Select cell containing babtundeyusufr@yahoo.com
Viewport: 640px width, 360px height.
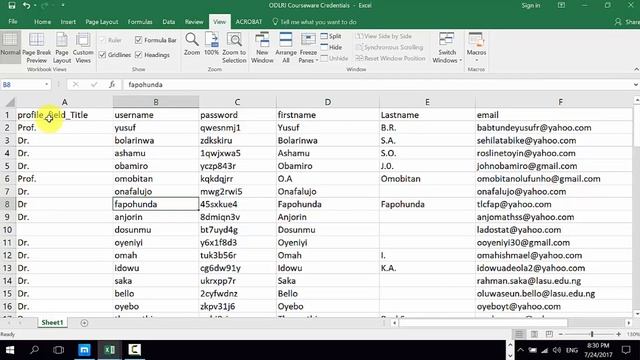click(554, 128)
